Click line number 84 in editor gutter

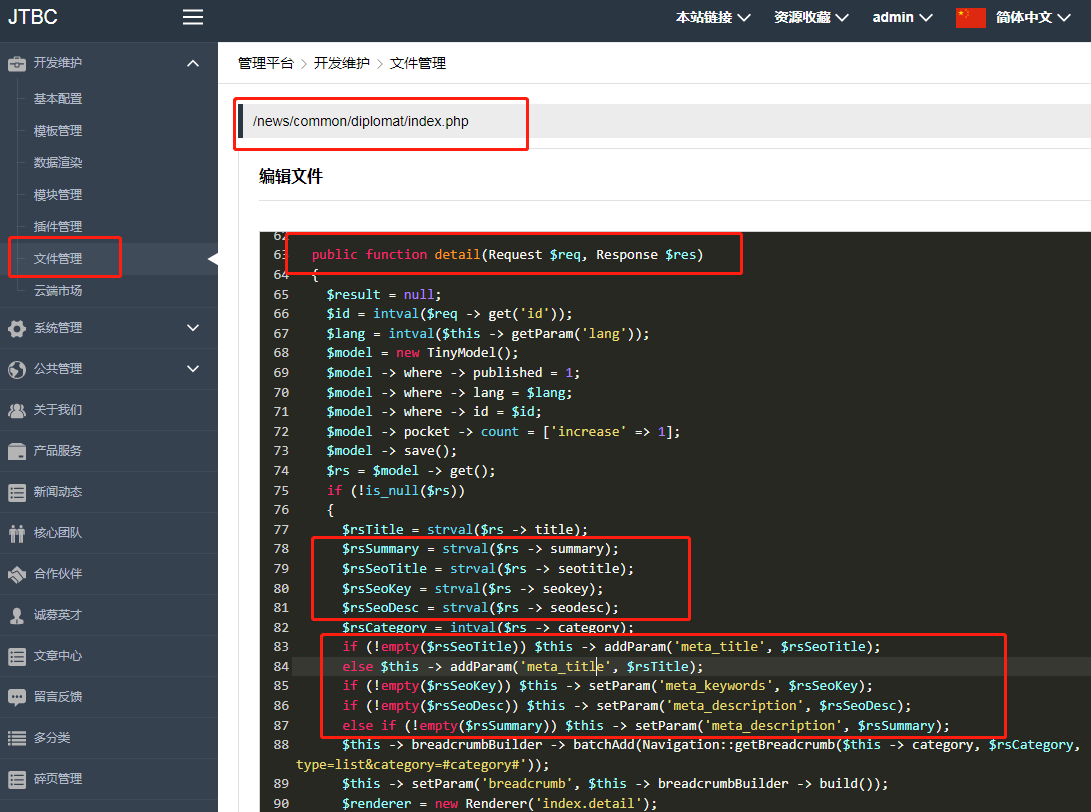(281, 667)
